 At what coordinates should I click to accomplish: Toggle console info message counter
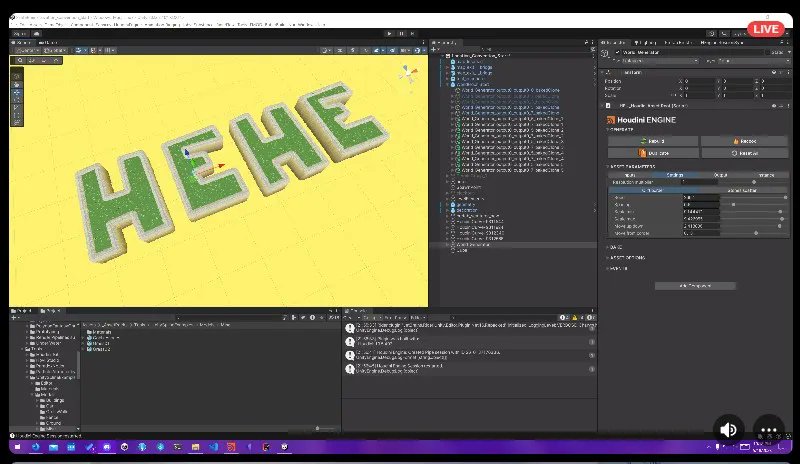[563, 318]
